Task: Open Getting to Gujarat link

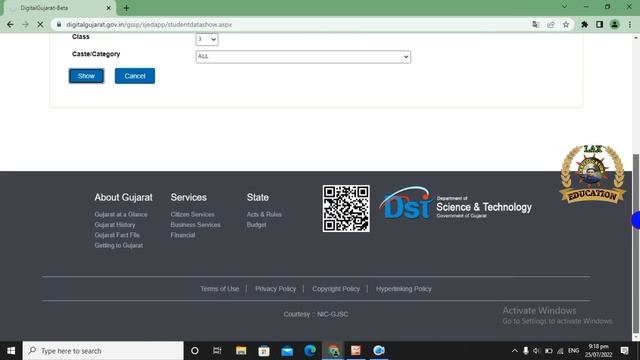Action: 119,245
